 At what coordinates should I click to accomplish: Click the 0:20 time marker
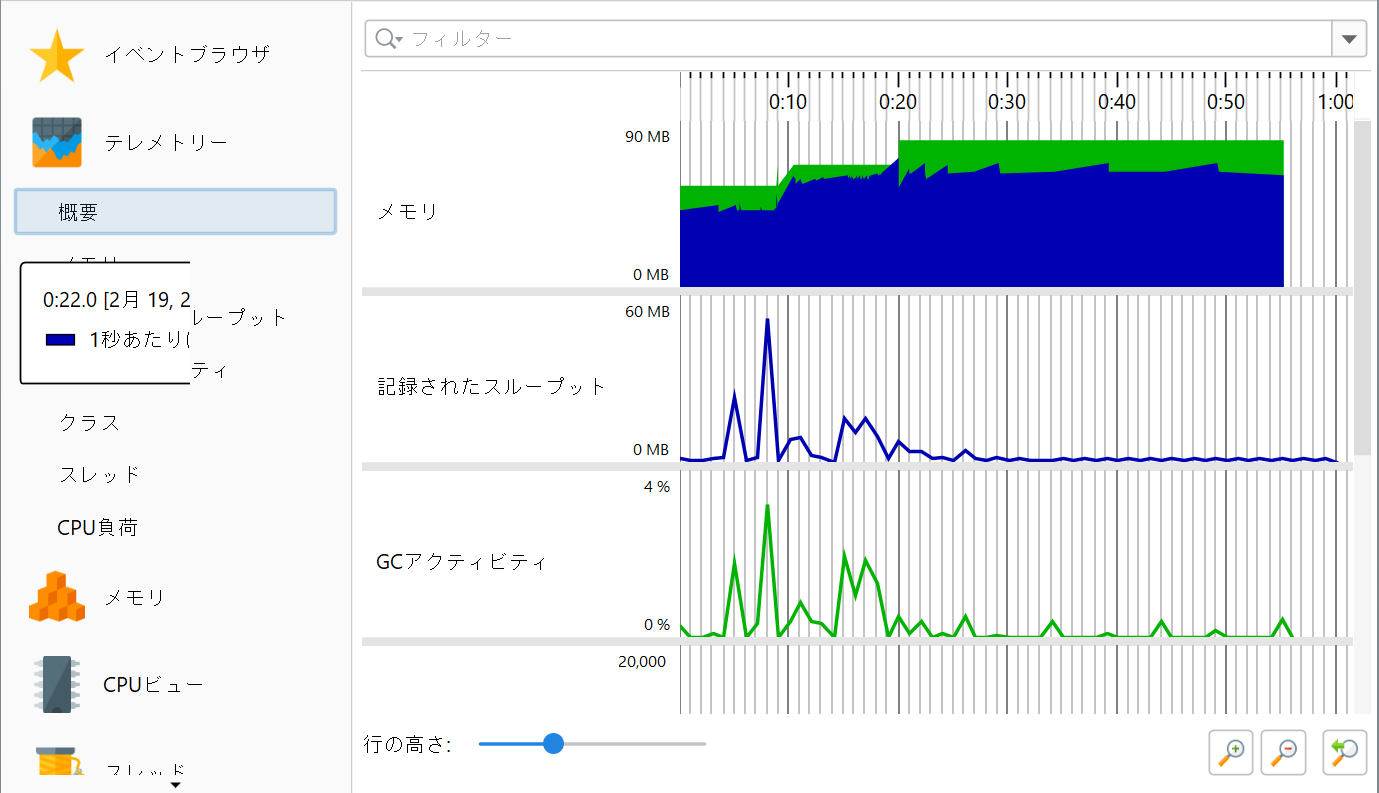[898, 102]
